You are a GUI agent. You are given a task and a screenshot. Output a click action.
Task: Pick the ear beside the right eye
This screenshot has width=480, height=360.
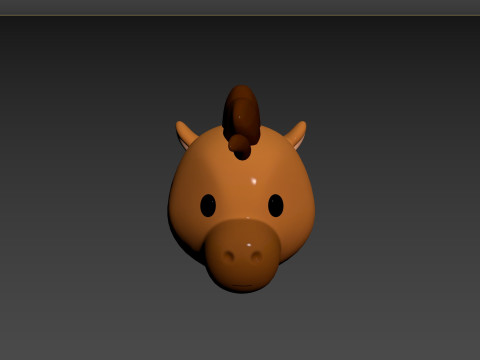(x=296, y=135)
